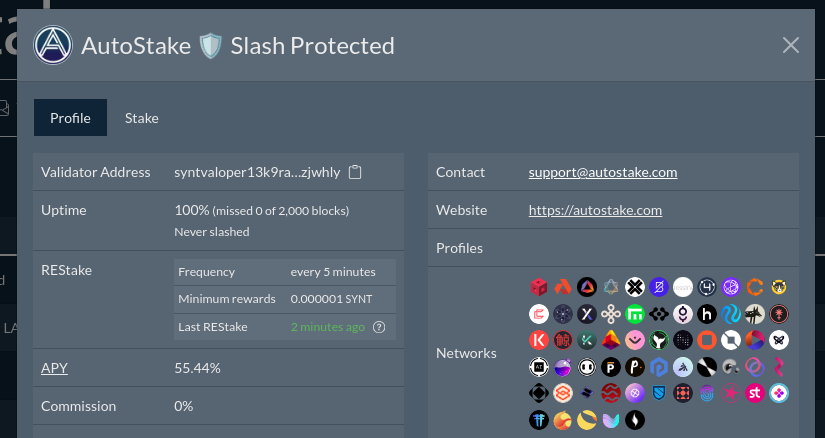
Task: Choose the white circle X-cross network icon
Action: 635,287
